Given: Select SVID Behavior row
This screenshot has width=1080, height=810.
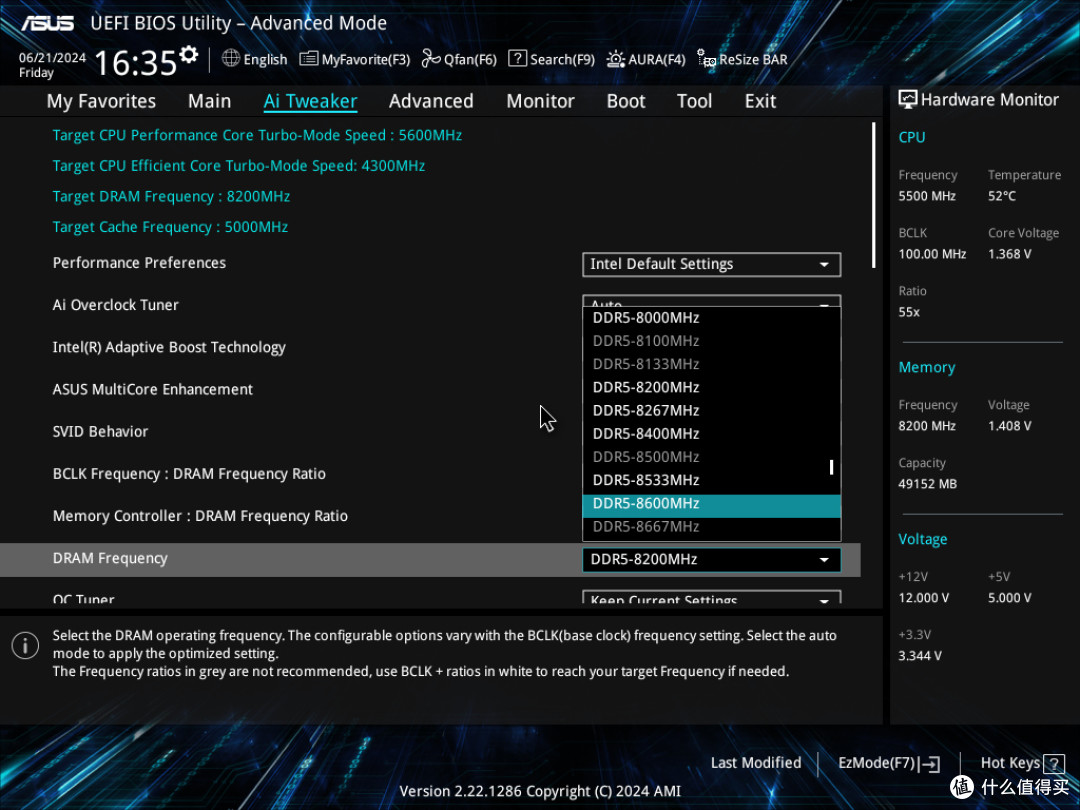Looking at the screenshot, I should click(101, 432).
